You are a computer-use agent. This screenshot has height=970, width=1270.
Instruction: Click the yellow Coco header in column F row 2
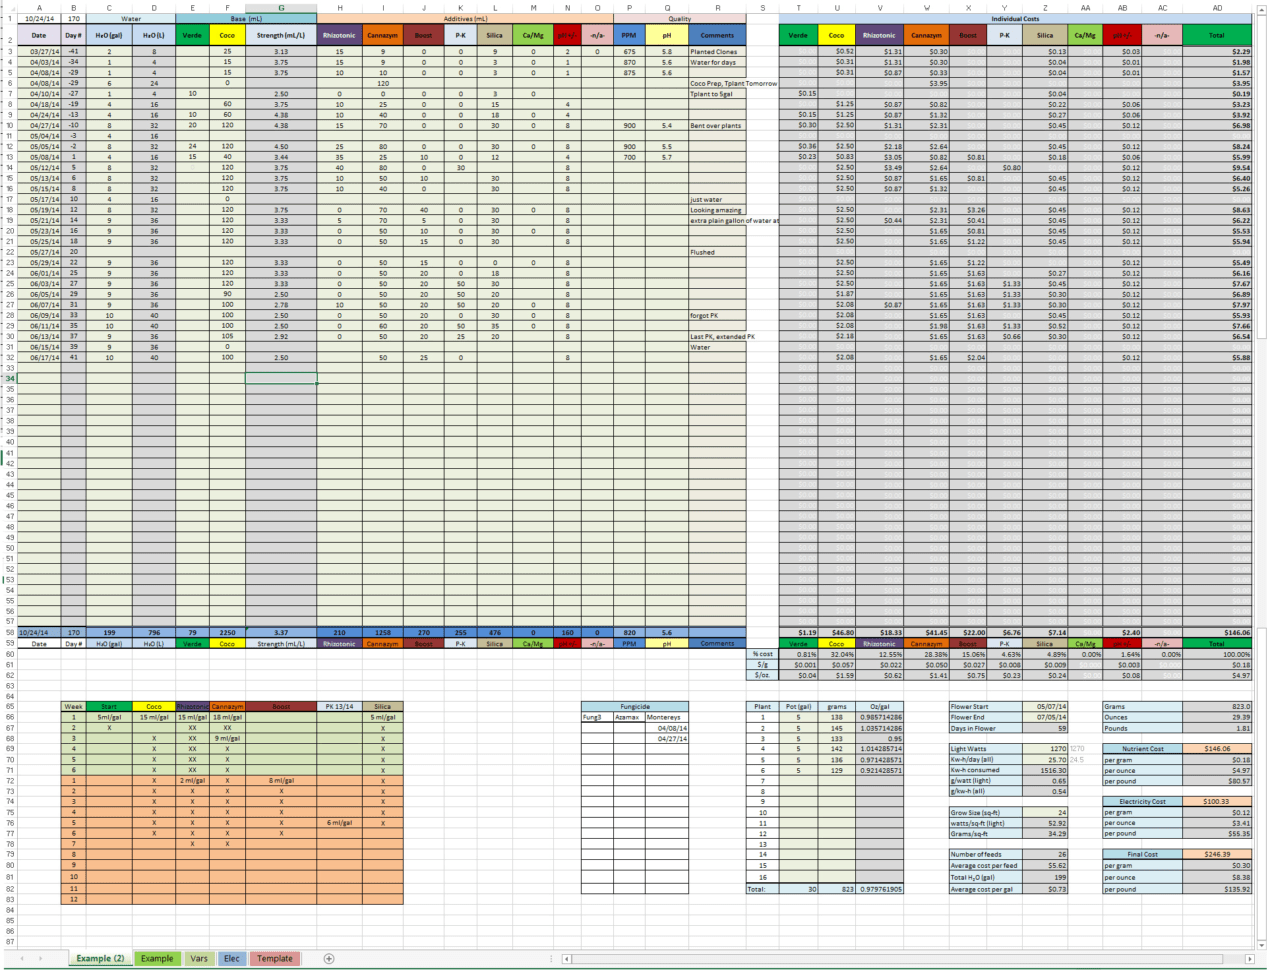click(x=227, y=35)
